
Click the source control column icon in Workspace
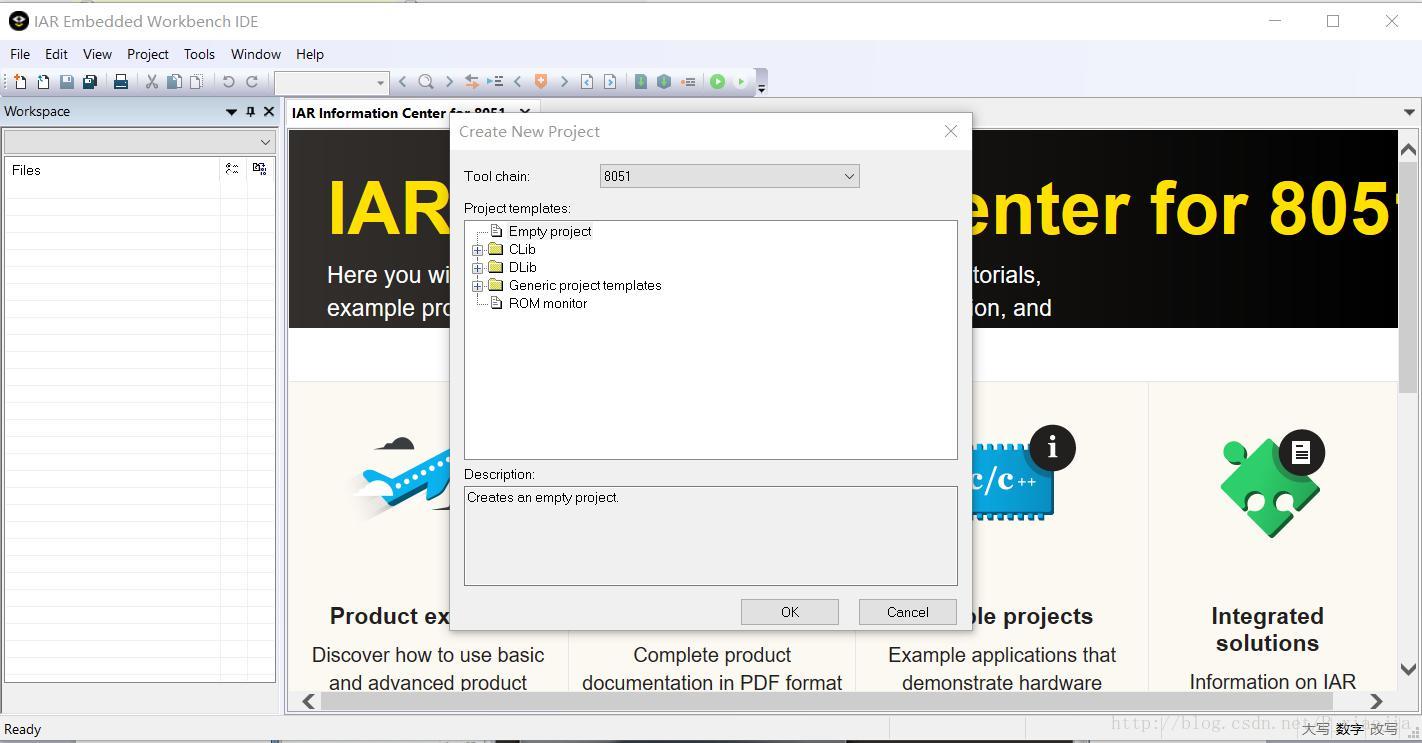click(x=260, y=170)
